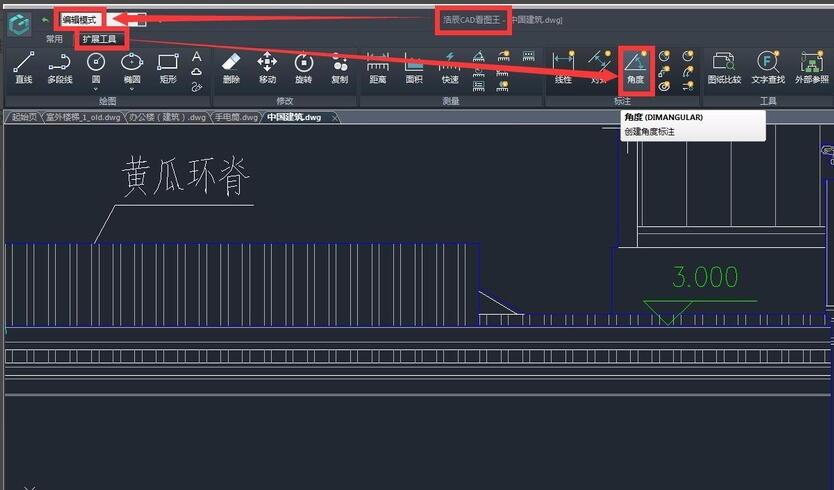This screenshot has height=490, width=834.
Task: Expand the 椭圆 ellipse tool dropdown arrow
Action: [132, 88]
